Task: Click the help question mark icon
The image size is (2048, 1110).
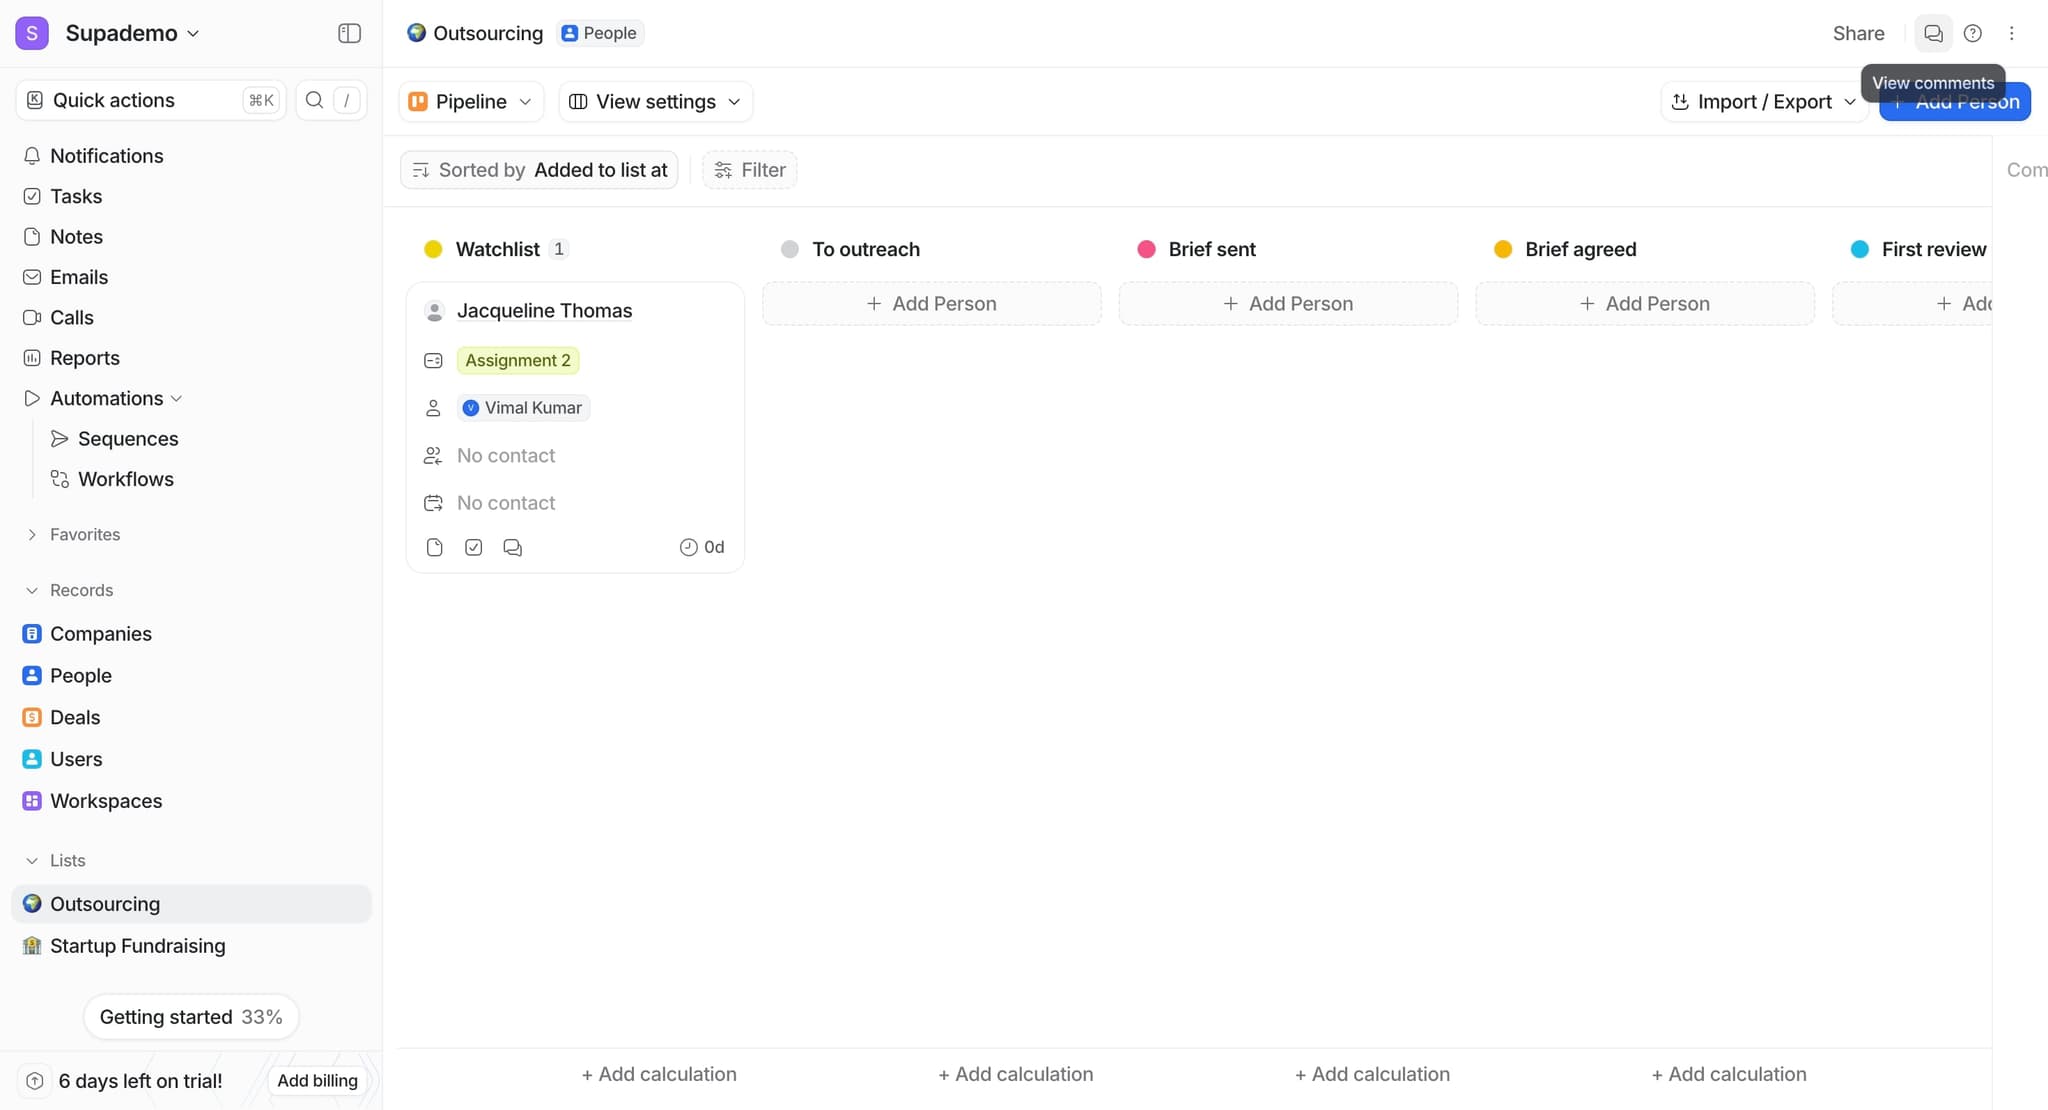Action: tap(1972, 33)
